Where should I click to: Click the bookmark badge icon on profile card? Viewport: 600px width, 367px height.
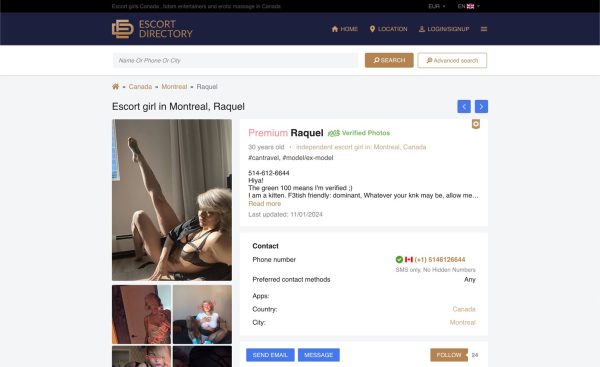point(476,124)
